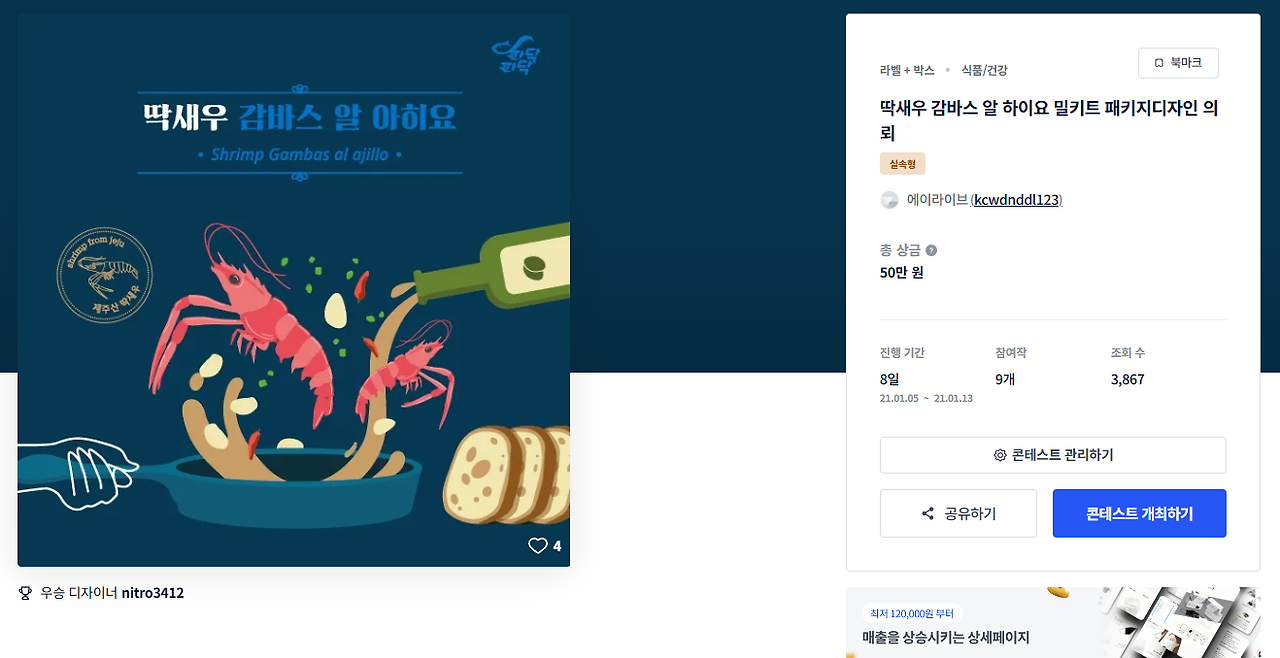
Task: Open winning designer nitro3412 profile
Action: pos(153,593)
